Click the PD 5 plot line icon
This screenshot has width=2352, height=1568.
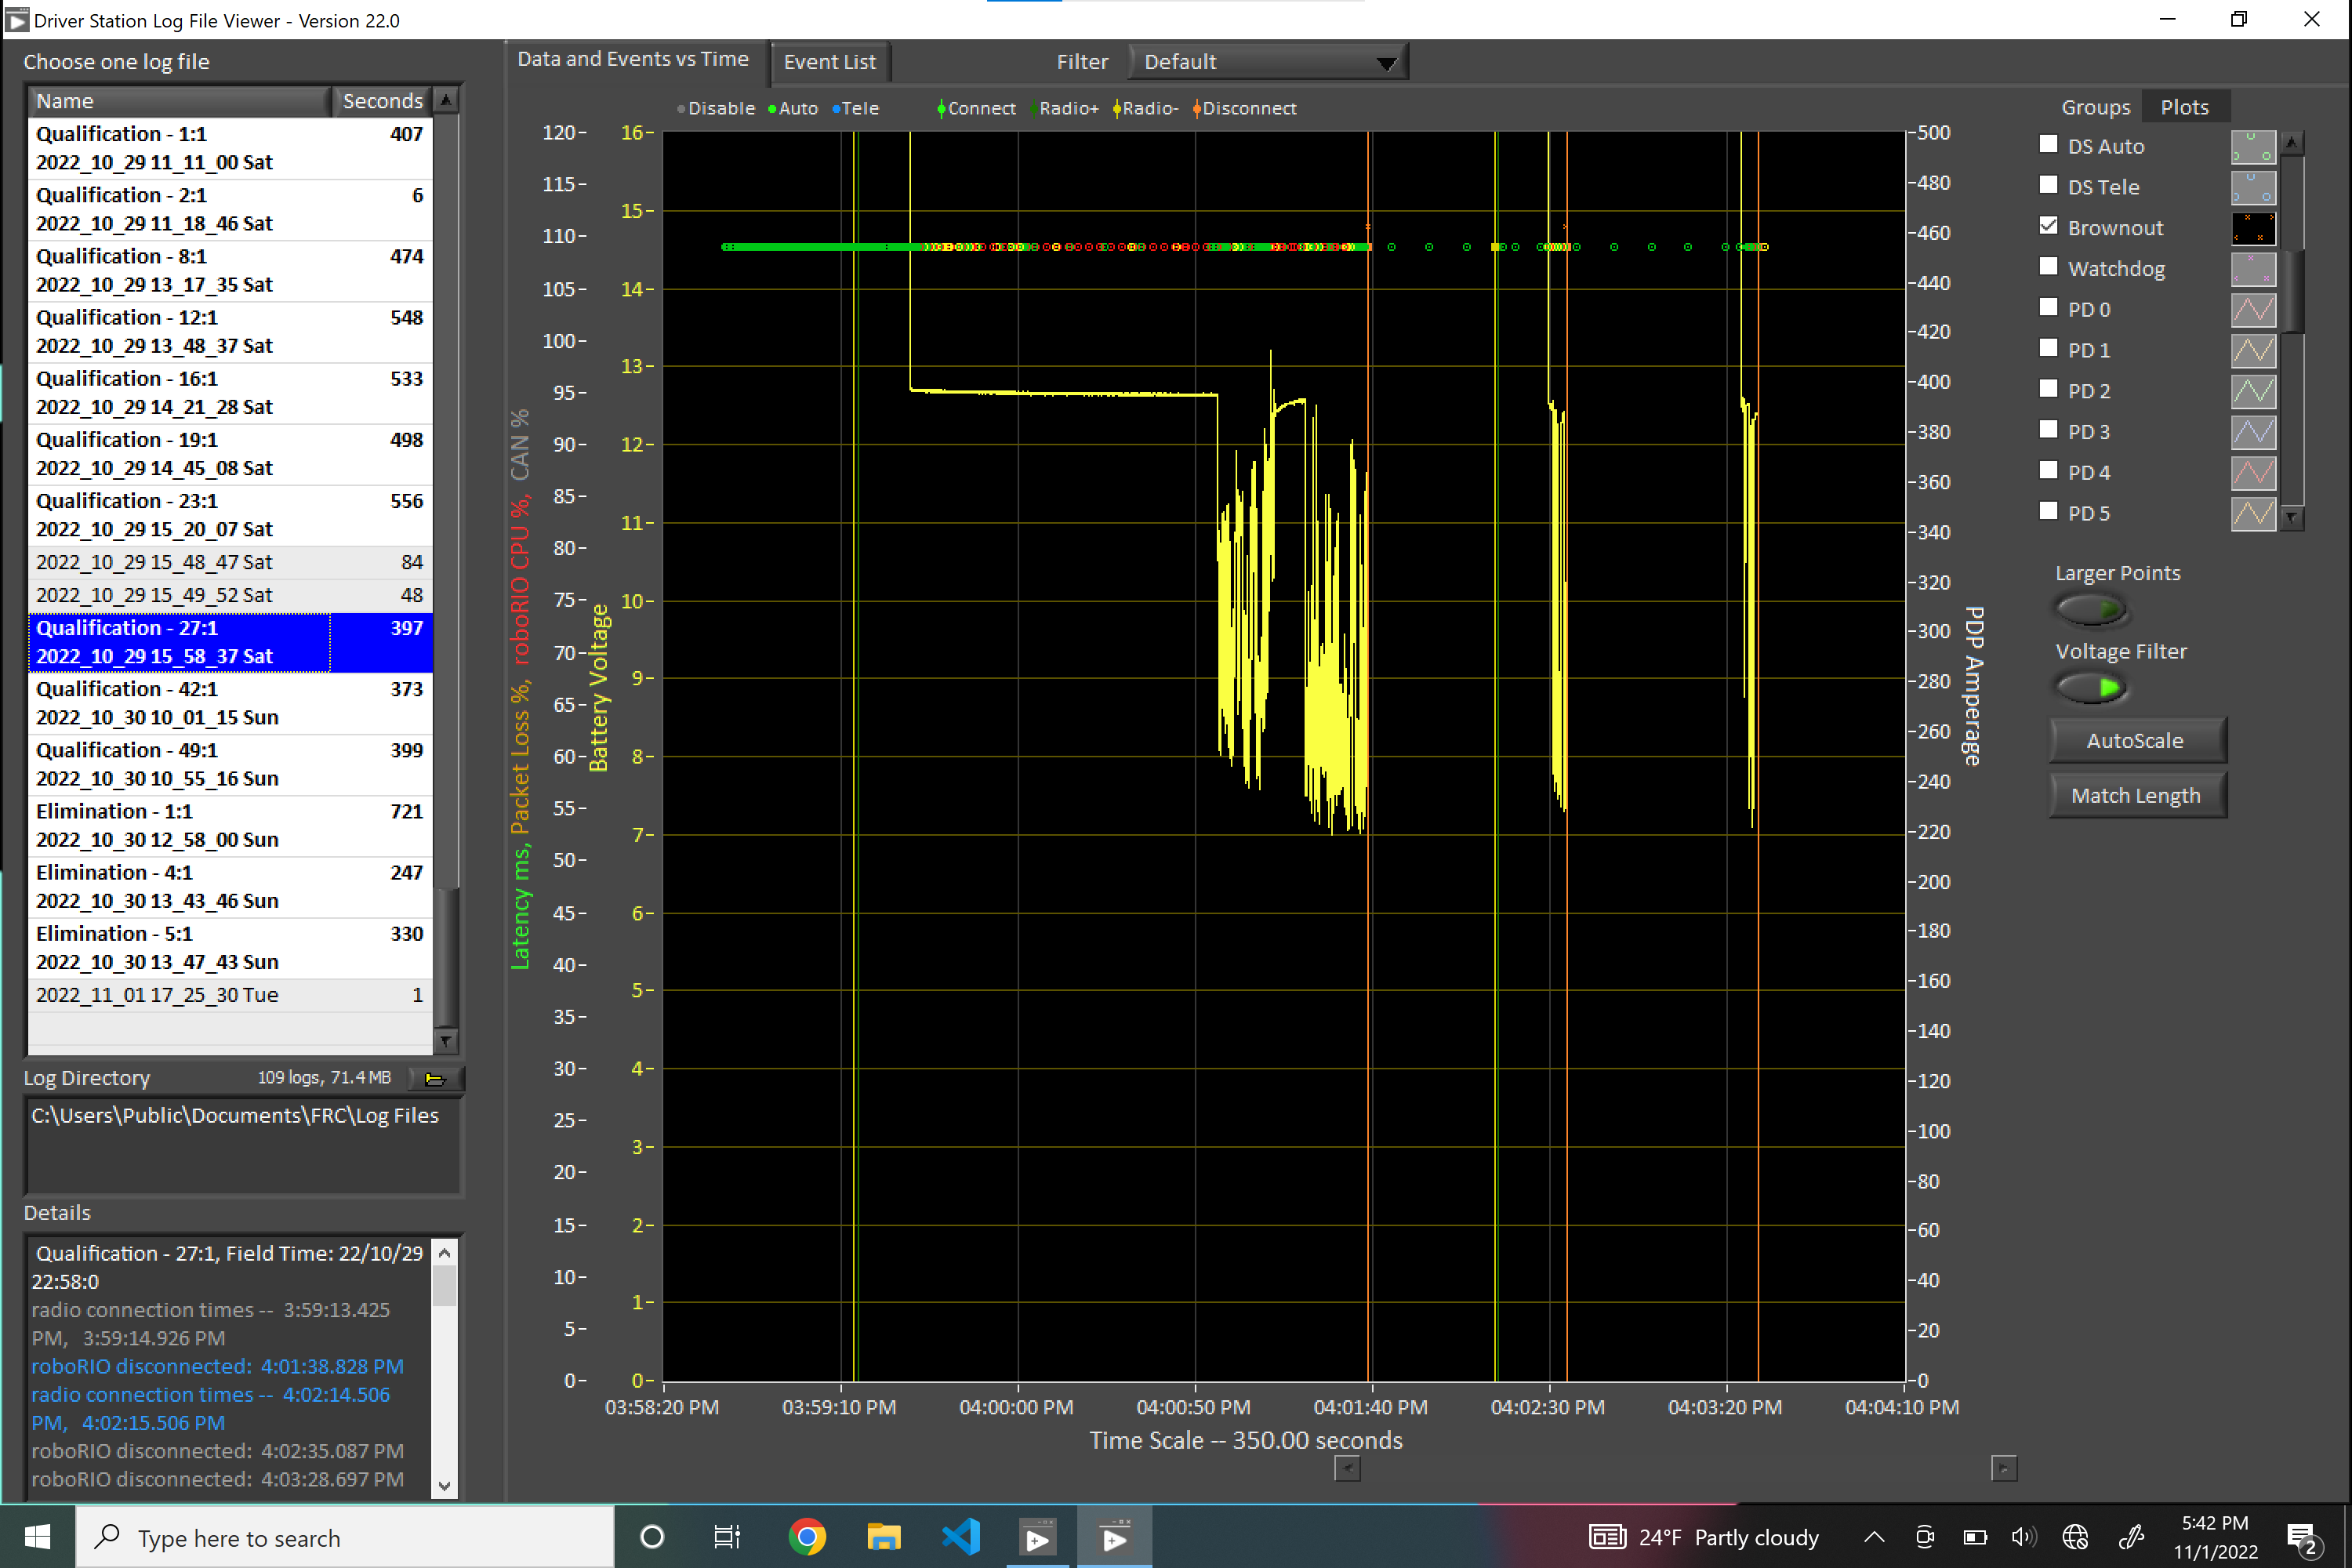pyautogui.click(x=2253, y=514)
